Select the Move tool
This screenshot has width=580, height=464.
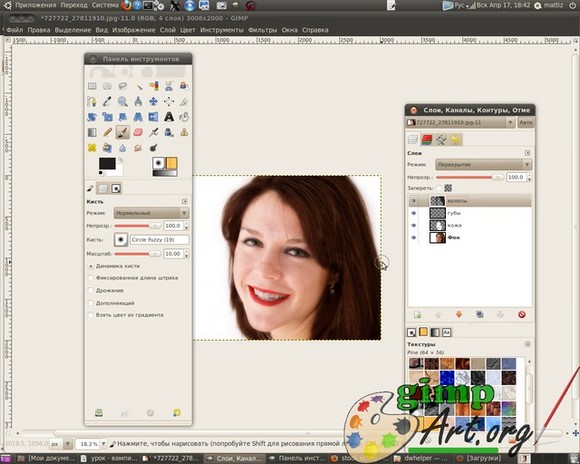pyautogui.click(x=153, y=101)
